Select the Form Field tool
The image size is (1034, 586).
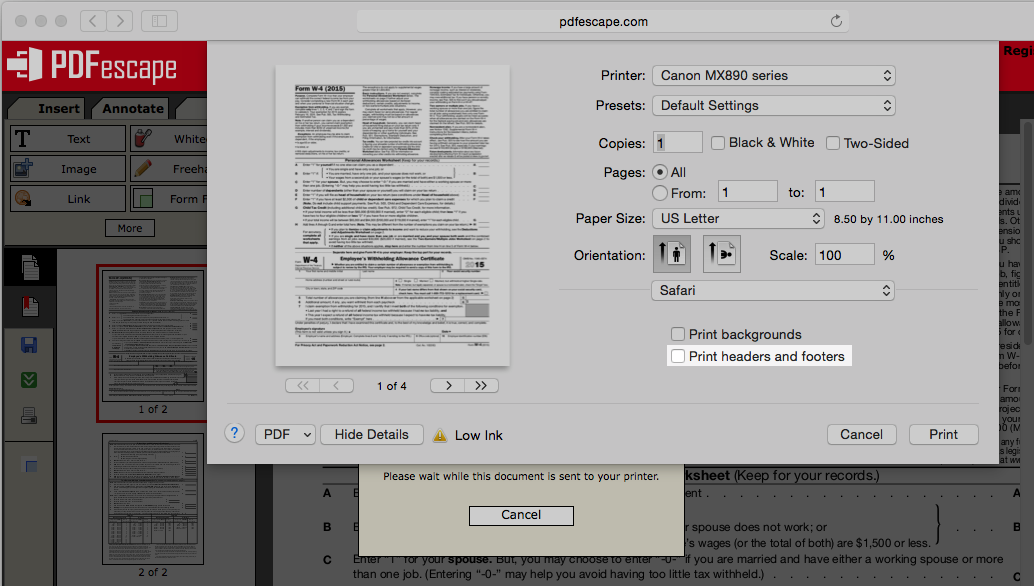[169, 198]
